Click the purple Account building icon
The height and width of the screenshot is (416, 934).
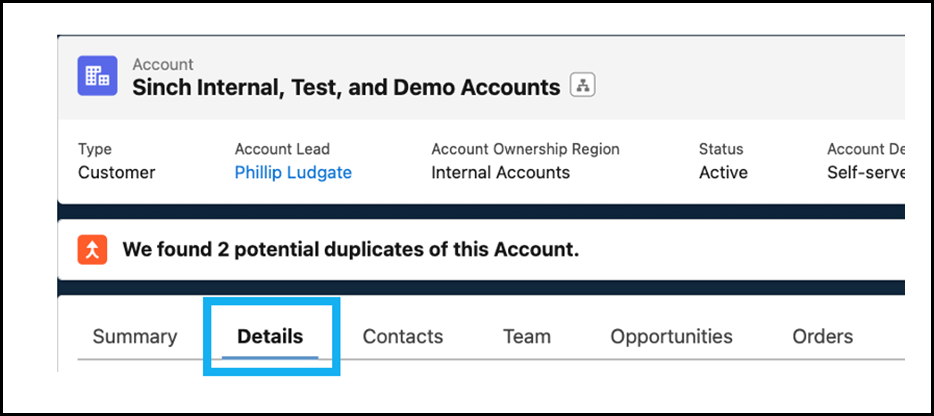[x=98, y=76]
